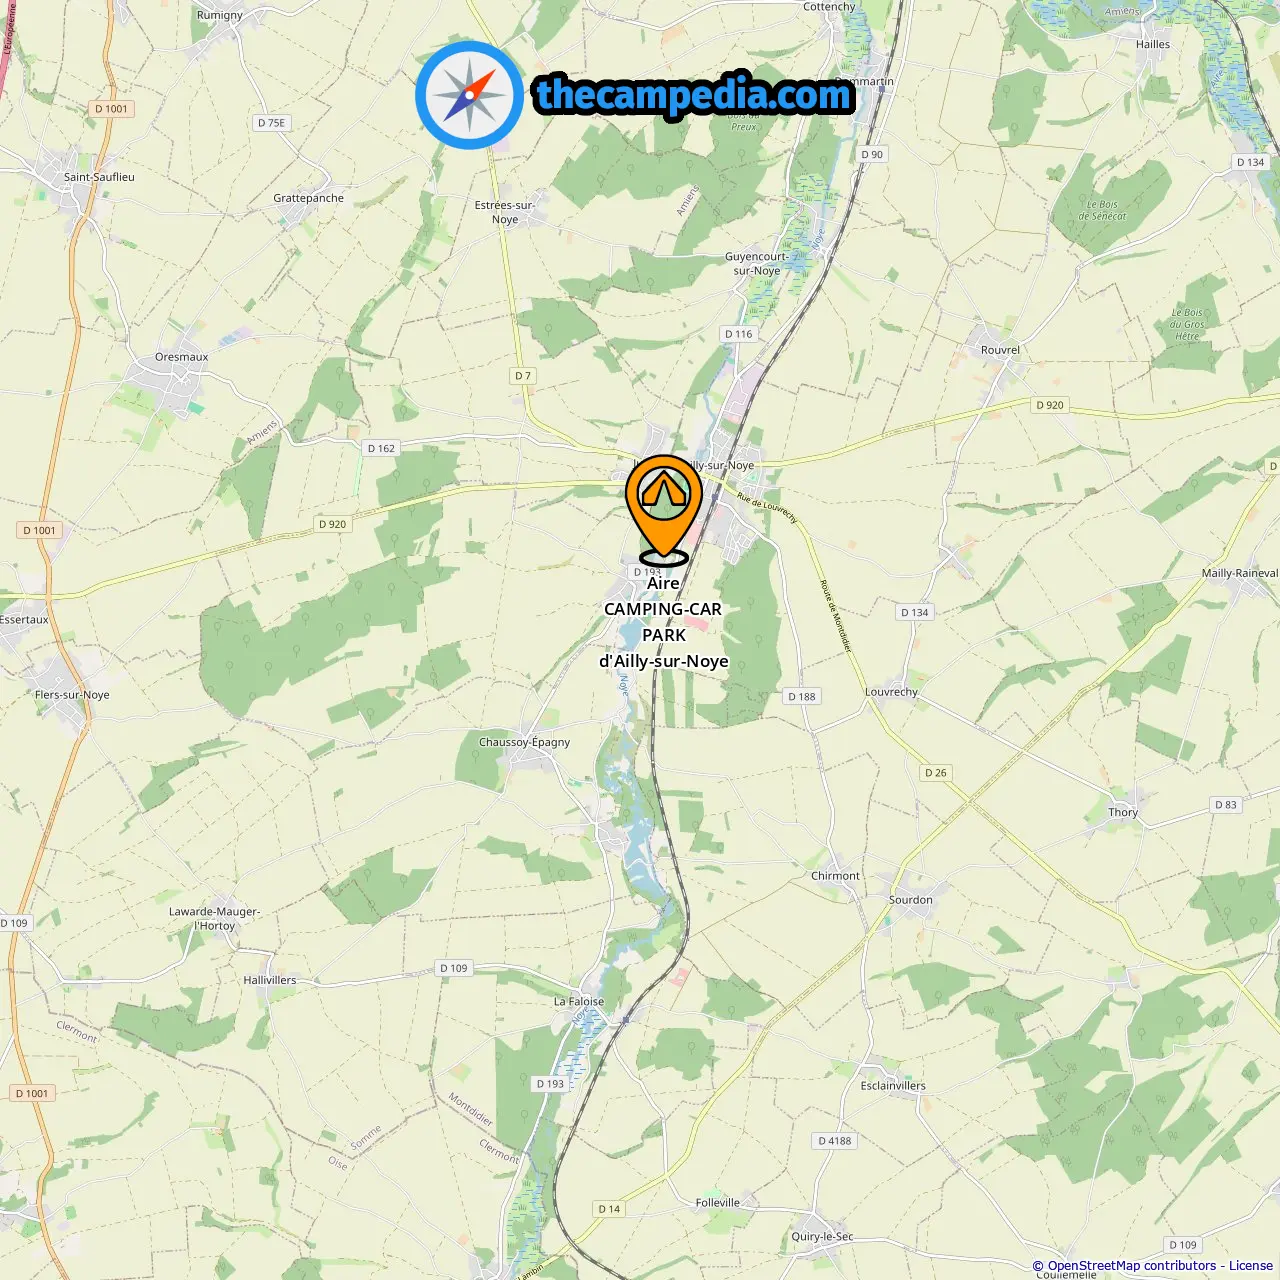
Task: Click the D 26 road shield
Action: 936,773
